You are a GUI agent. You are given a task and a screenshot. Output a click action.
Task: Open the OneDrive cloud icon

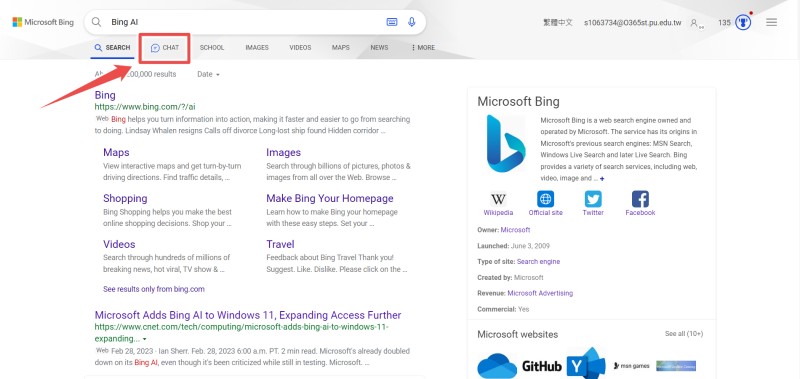[x=496, y=366]
